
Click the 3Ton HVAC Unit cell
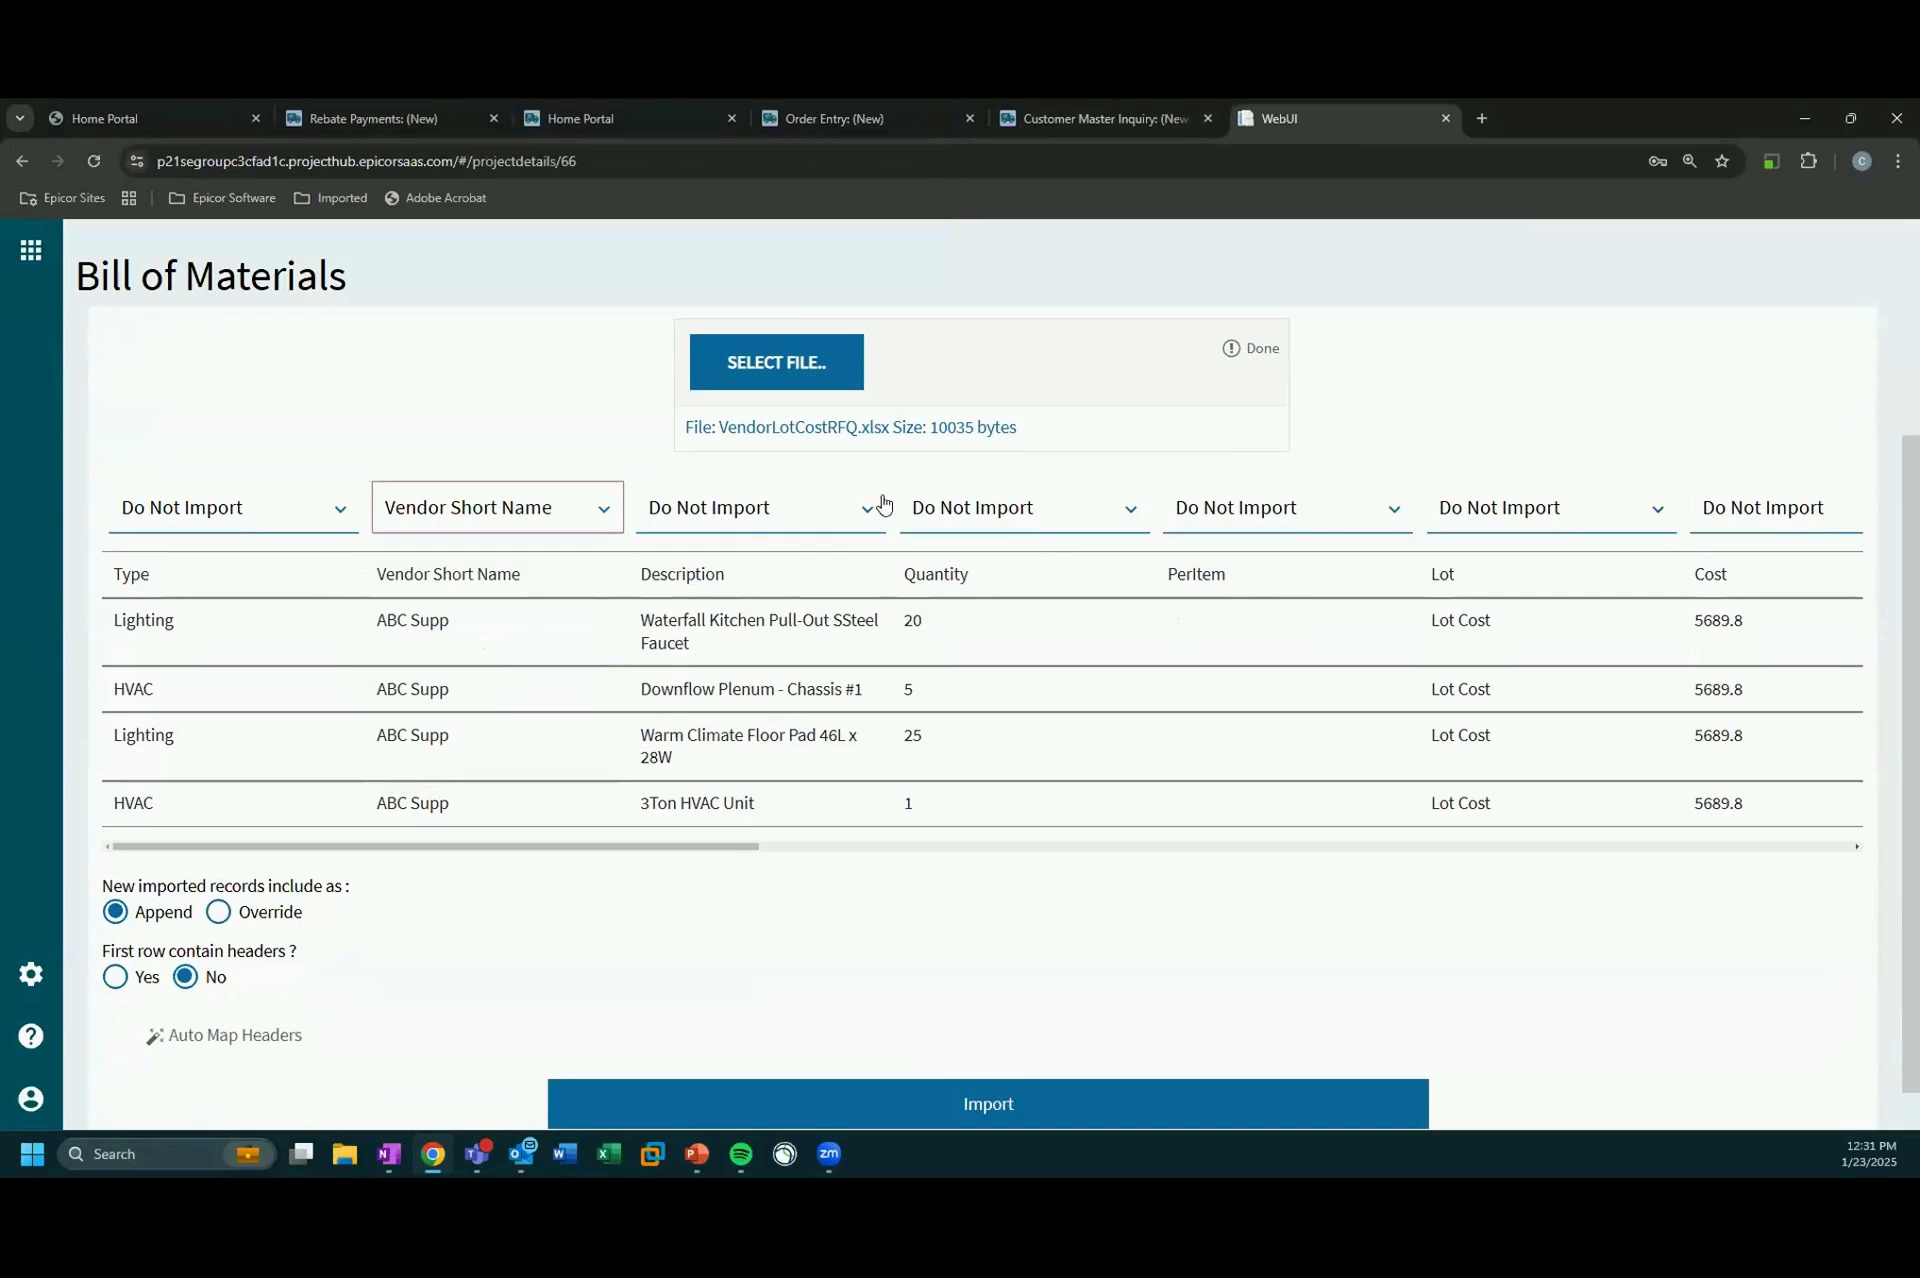click(698, 803)
